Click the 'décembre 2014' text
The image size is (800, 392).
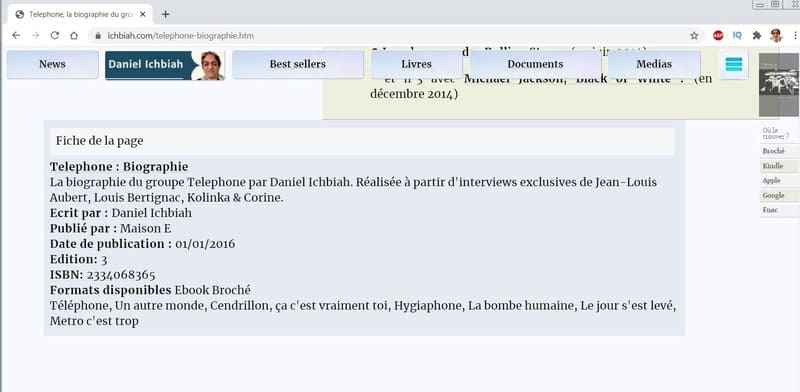[x=414, y=95]
